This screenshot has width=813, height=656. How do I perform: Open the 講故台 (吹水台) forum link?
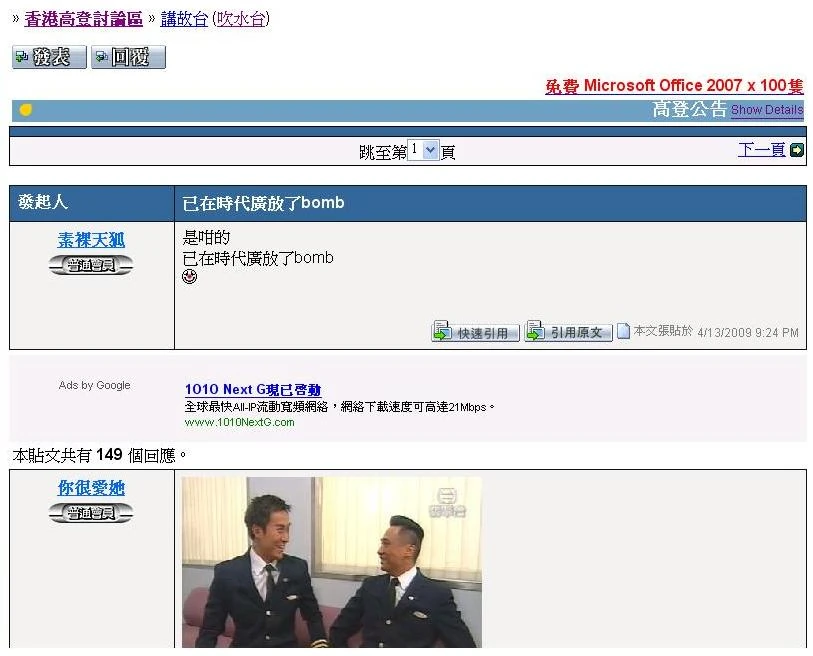pyautogui.click(x=215, y=19)
